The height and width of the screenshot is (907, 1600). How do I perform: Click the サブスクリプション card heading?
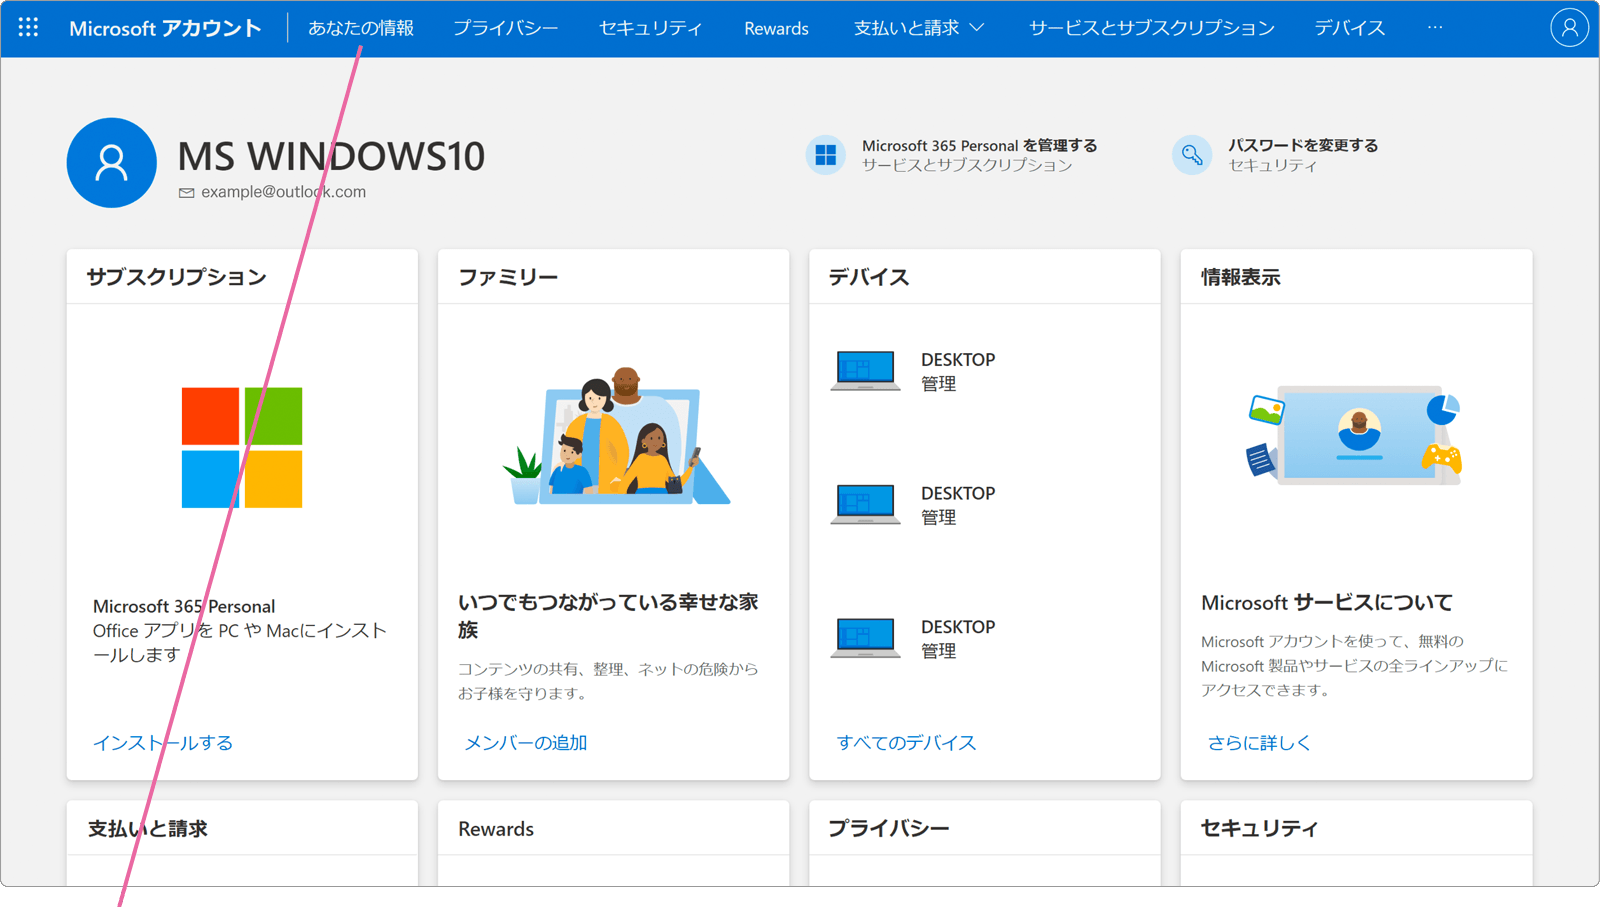(x=177, y=277)
